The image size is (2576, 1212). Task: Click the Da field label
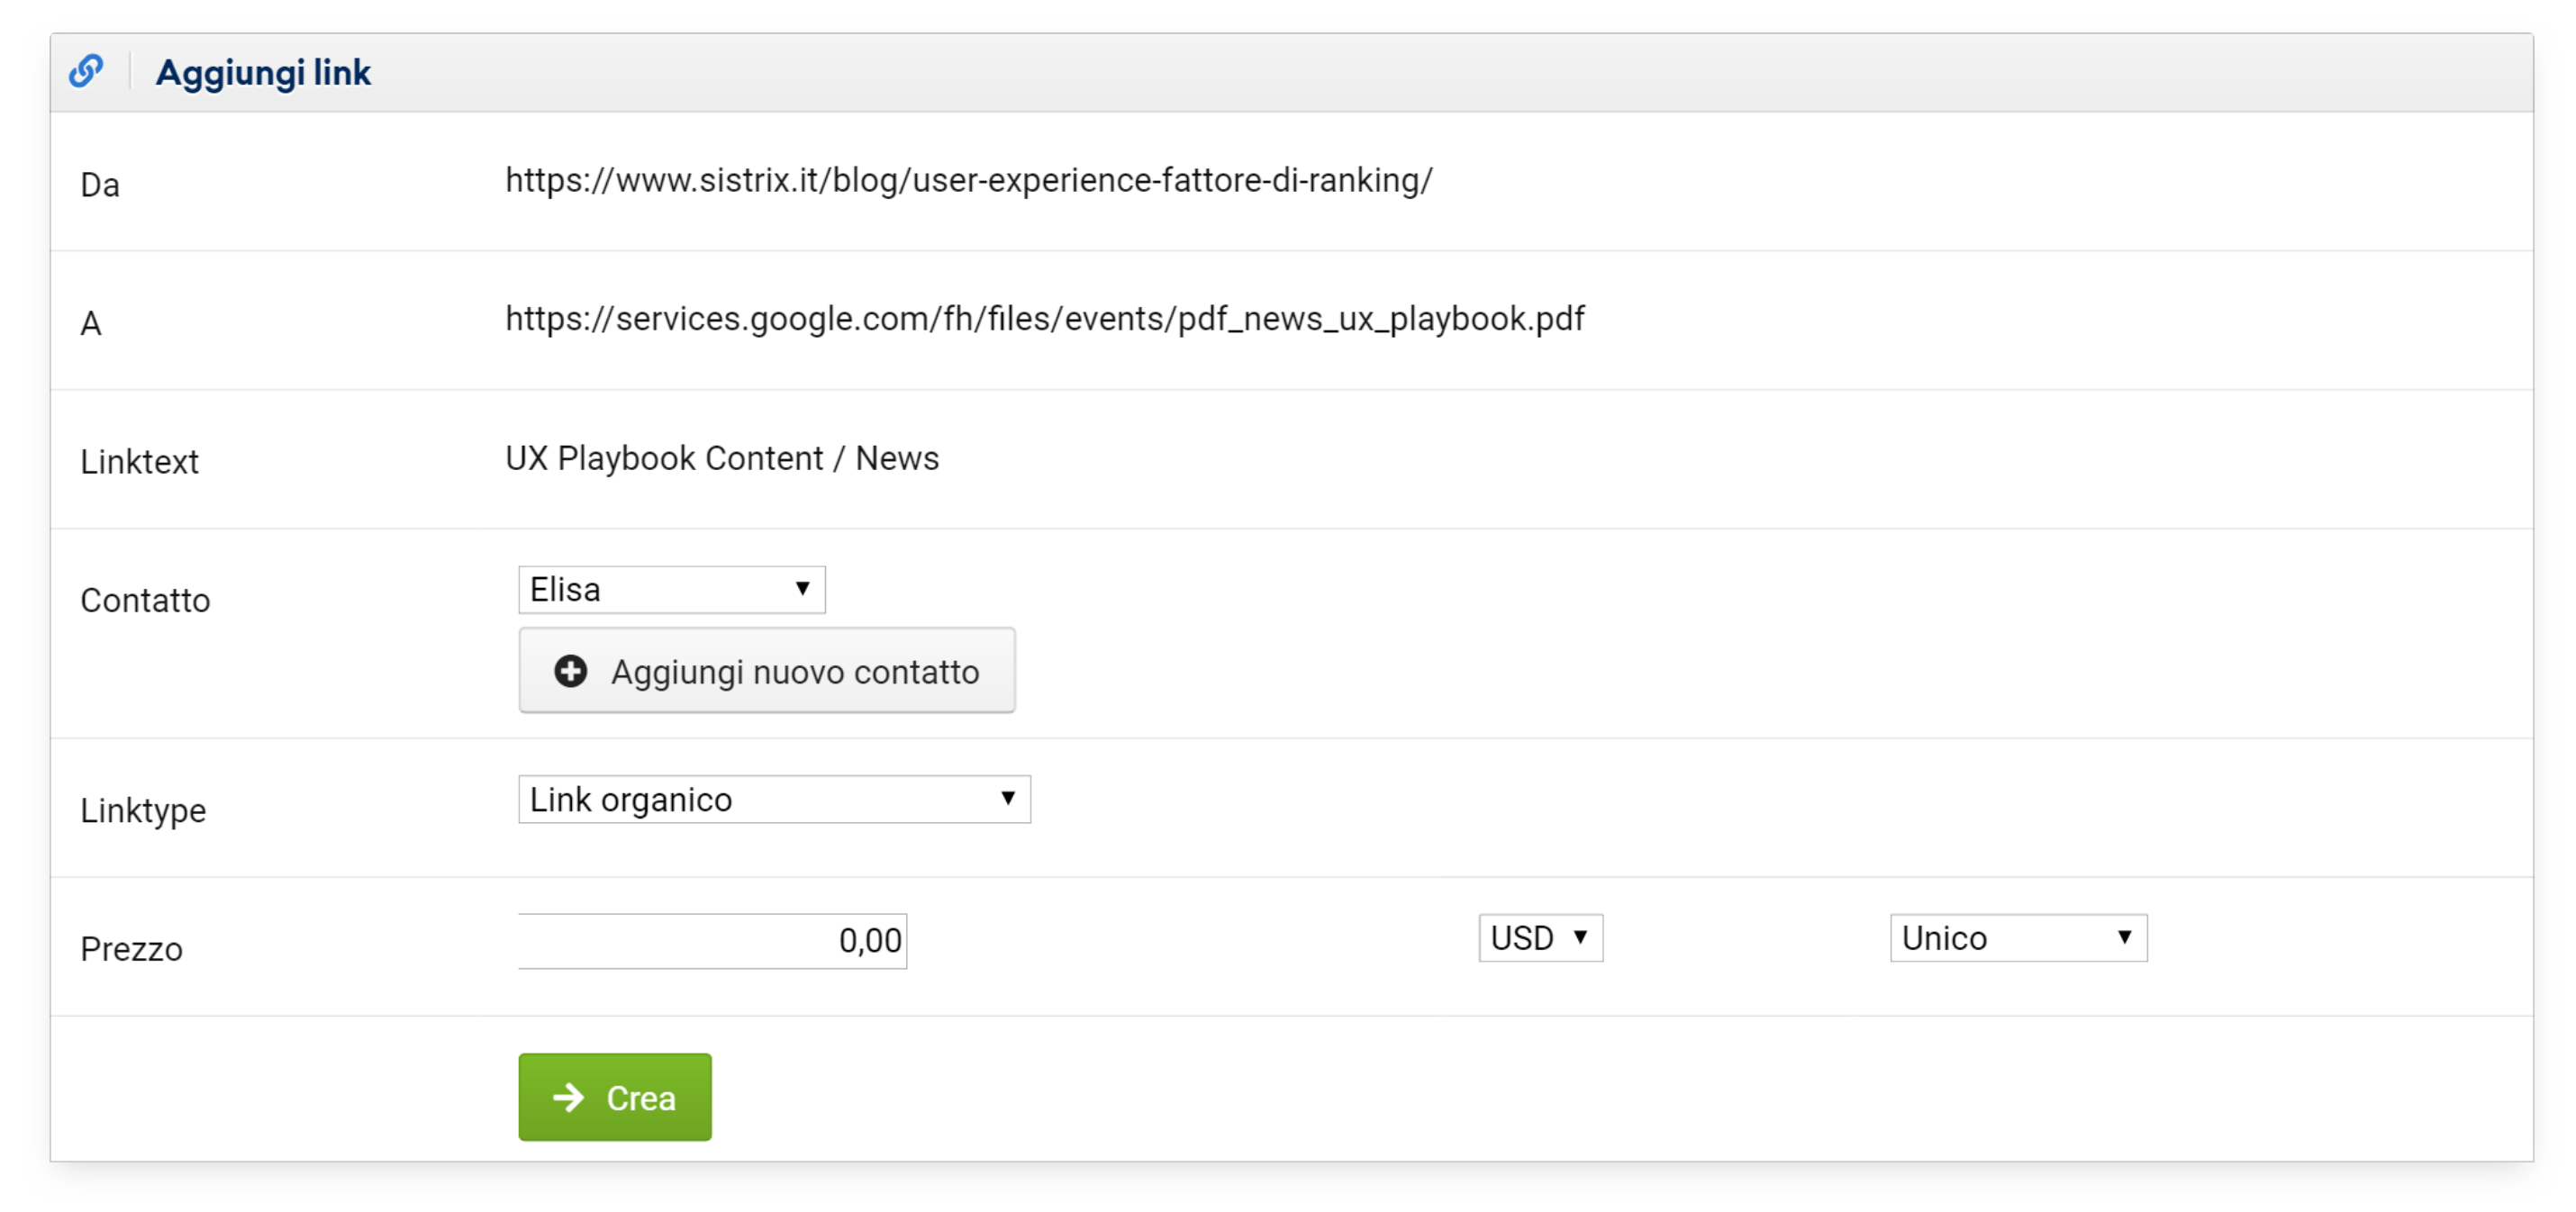coord(100,185)
